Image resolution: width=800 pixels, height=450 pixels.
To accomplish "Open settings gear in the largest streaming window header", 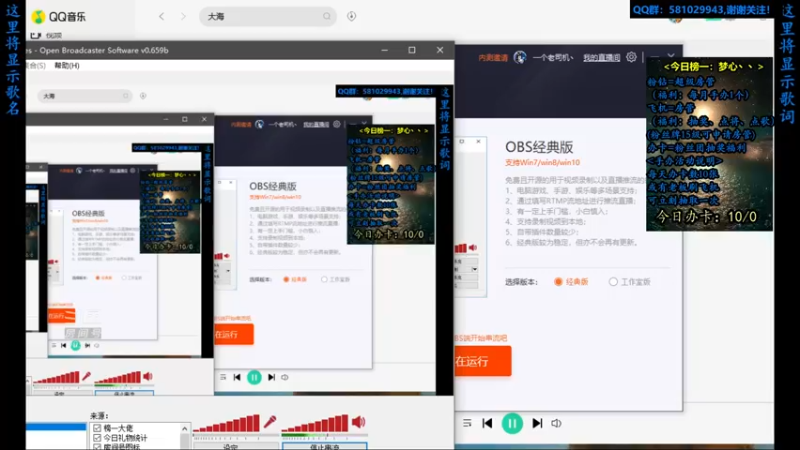I will pyautogui.click(x=631, y=57).
